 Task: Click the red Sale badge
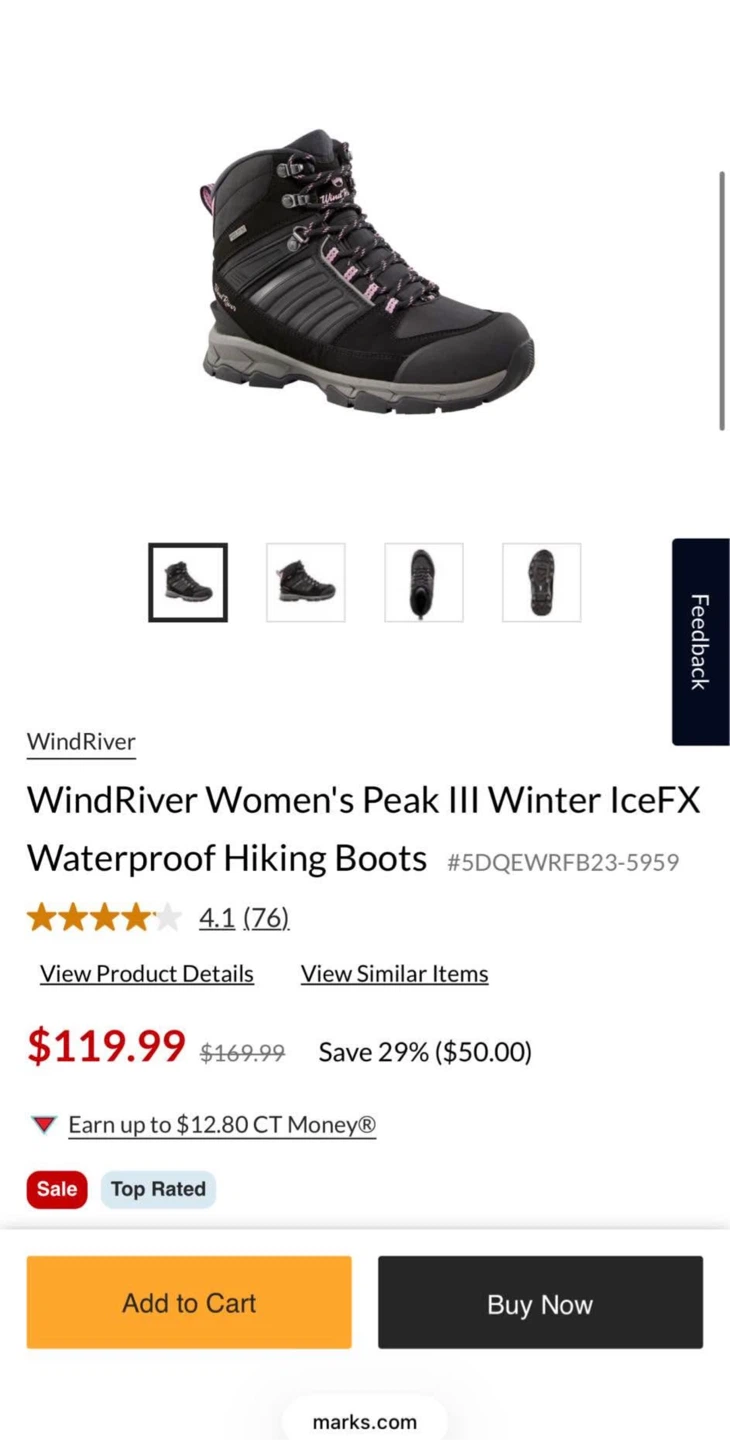click(x=57, y=1189)
